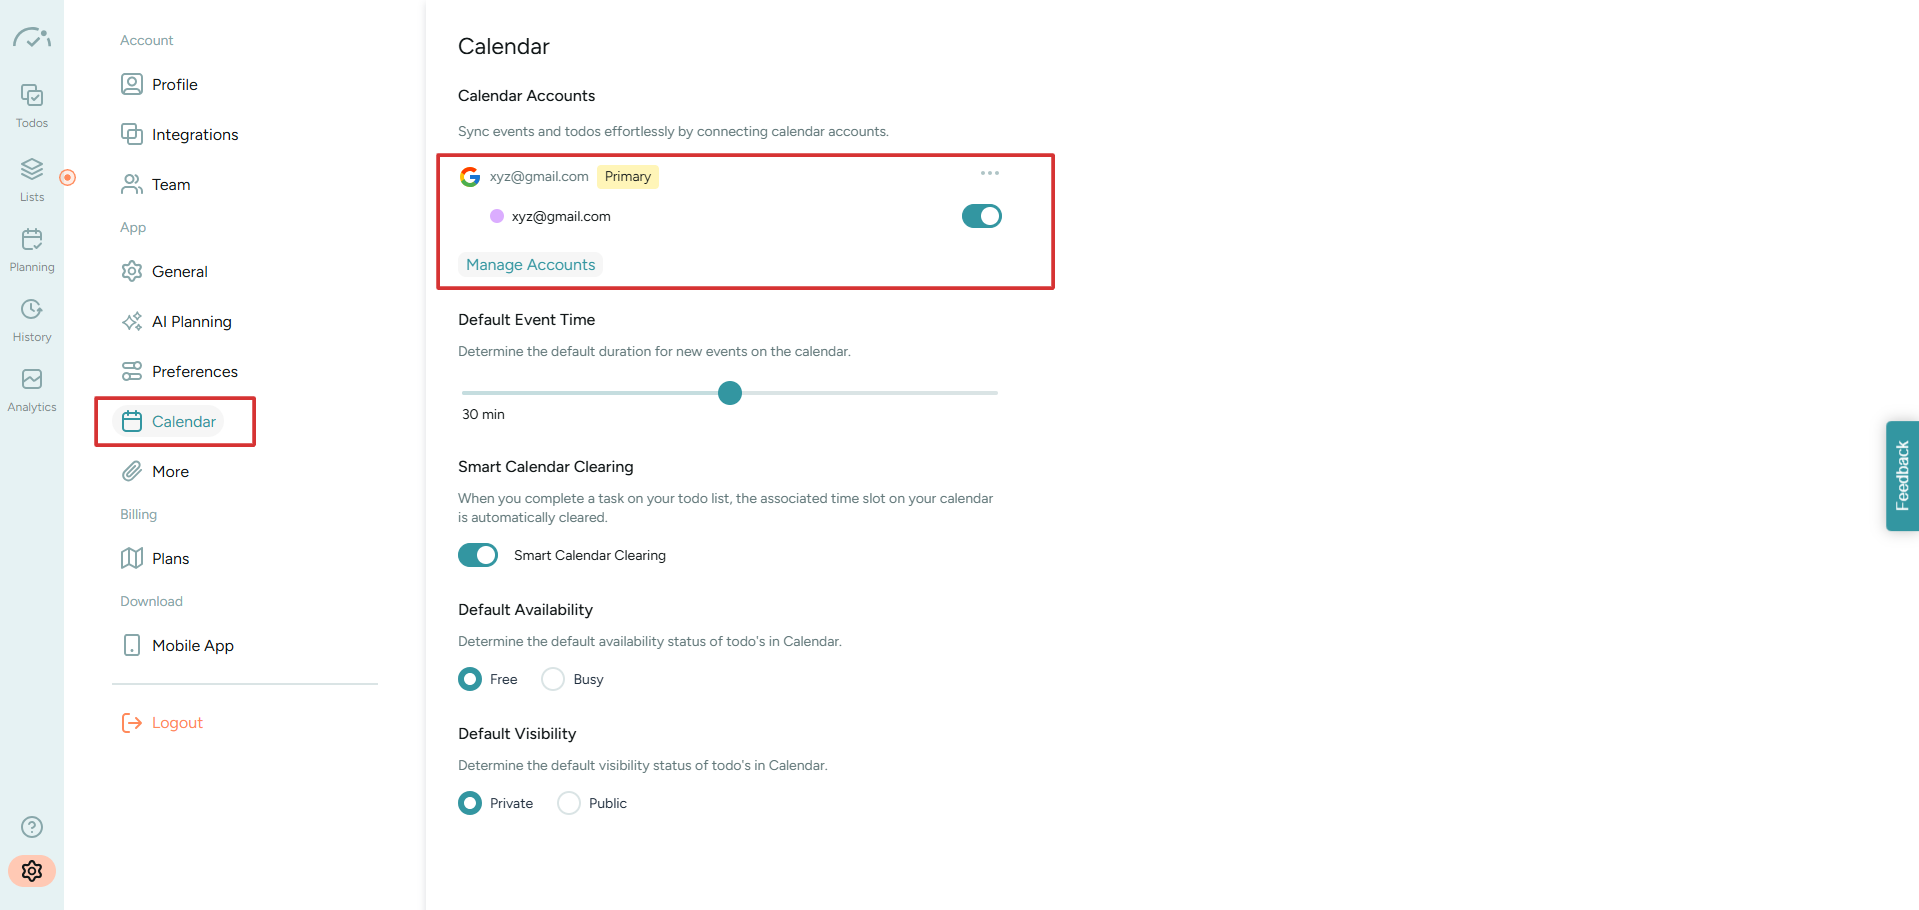Go to Lists in the sidebar
Screen dimensions: 1919x910
[32, 180]
